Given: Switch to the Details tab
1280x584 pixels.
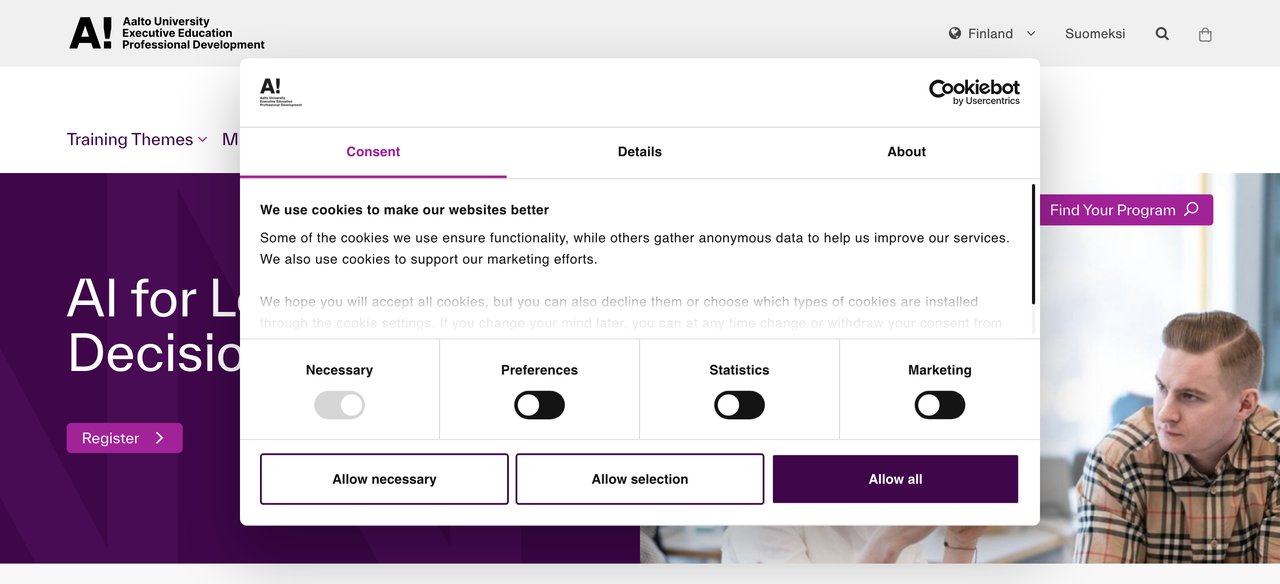Looking at the screenshot, I should pos(640,152).
